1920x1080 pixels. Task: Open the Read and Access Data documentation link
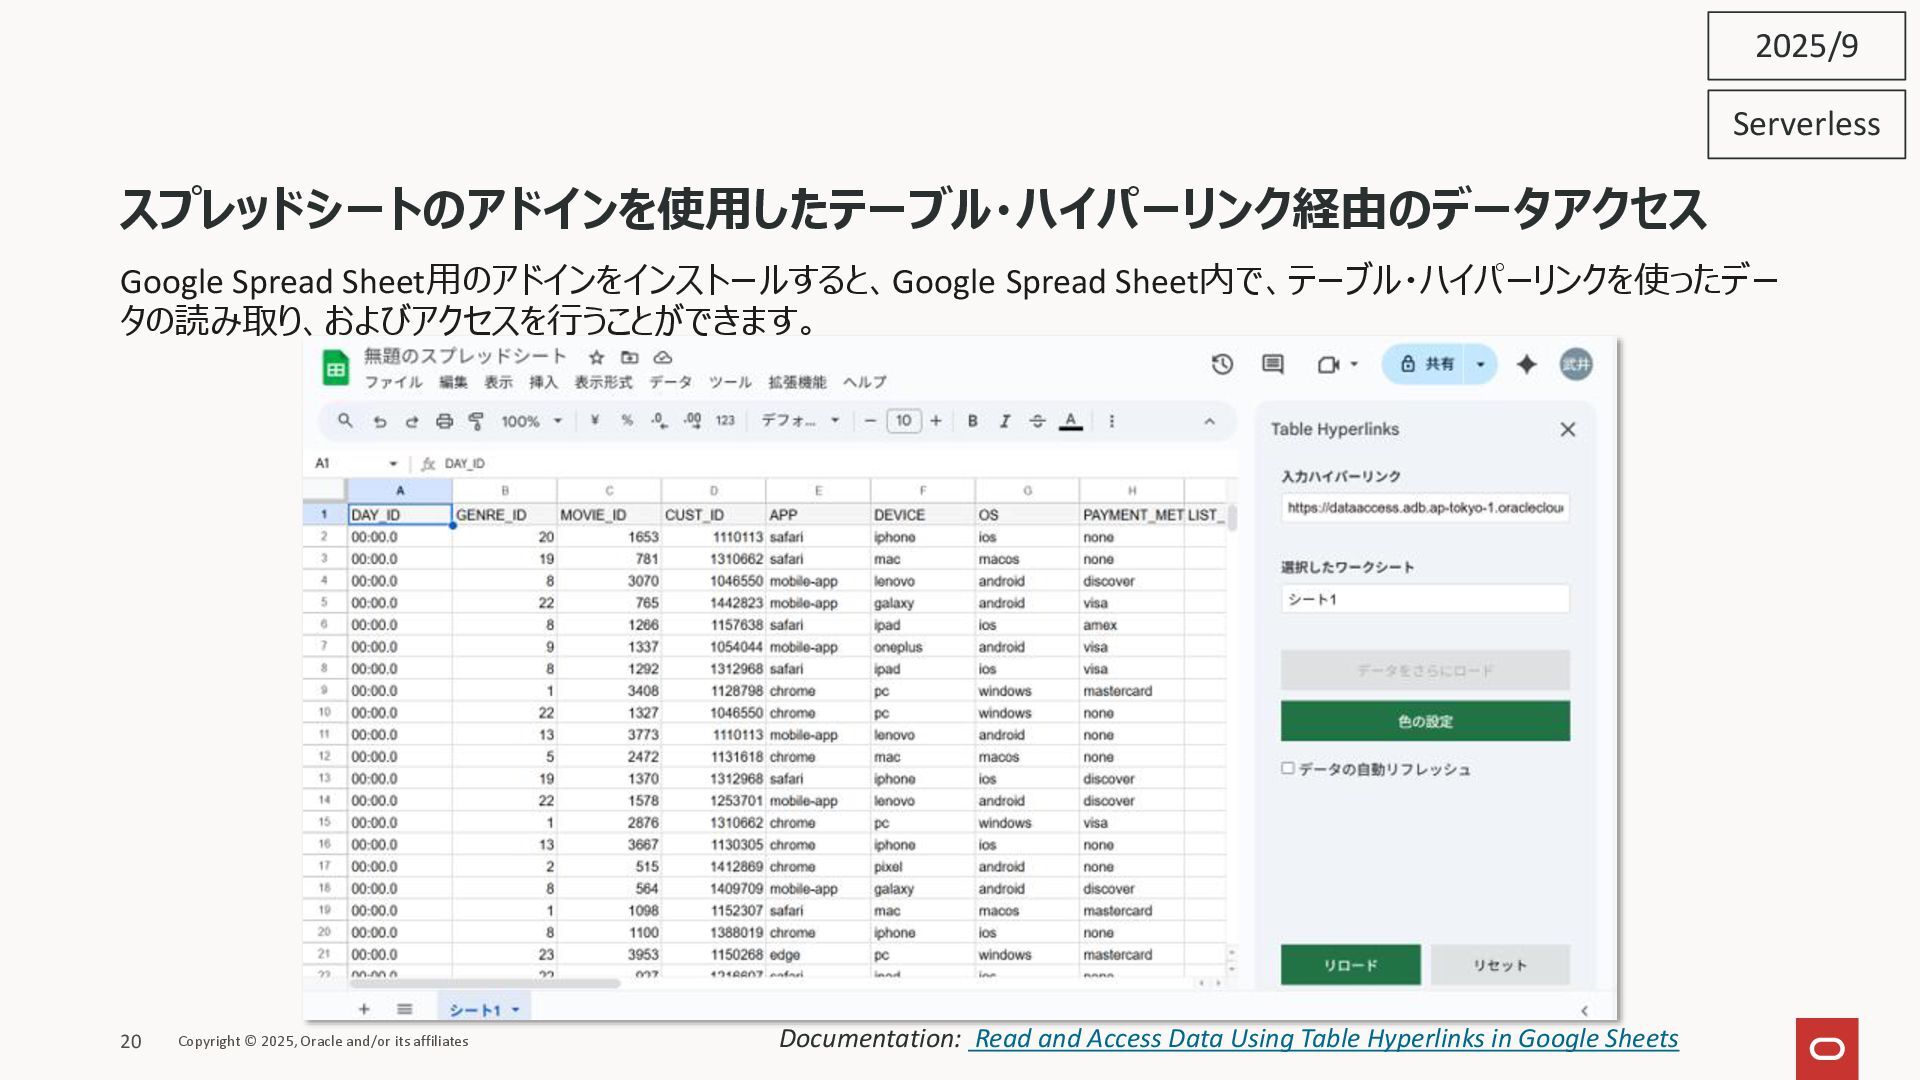(x=1326, y=1039)
